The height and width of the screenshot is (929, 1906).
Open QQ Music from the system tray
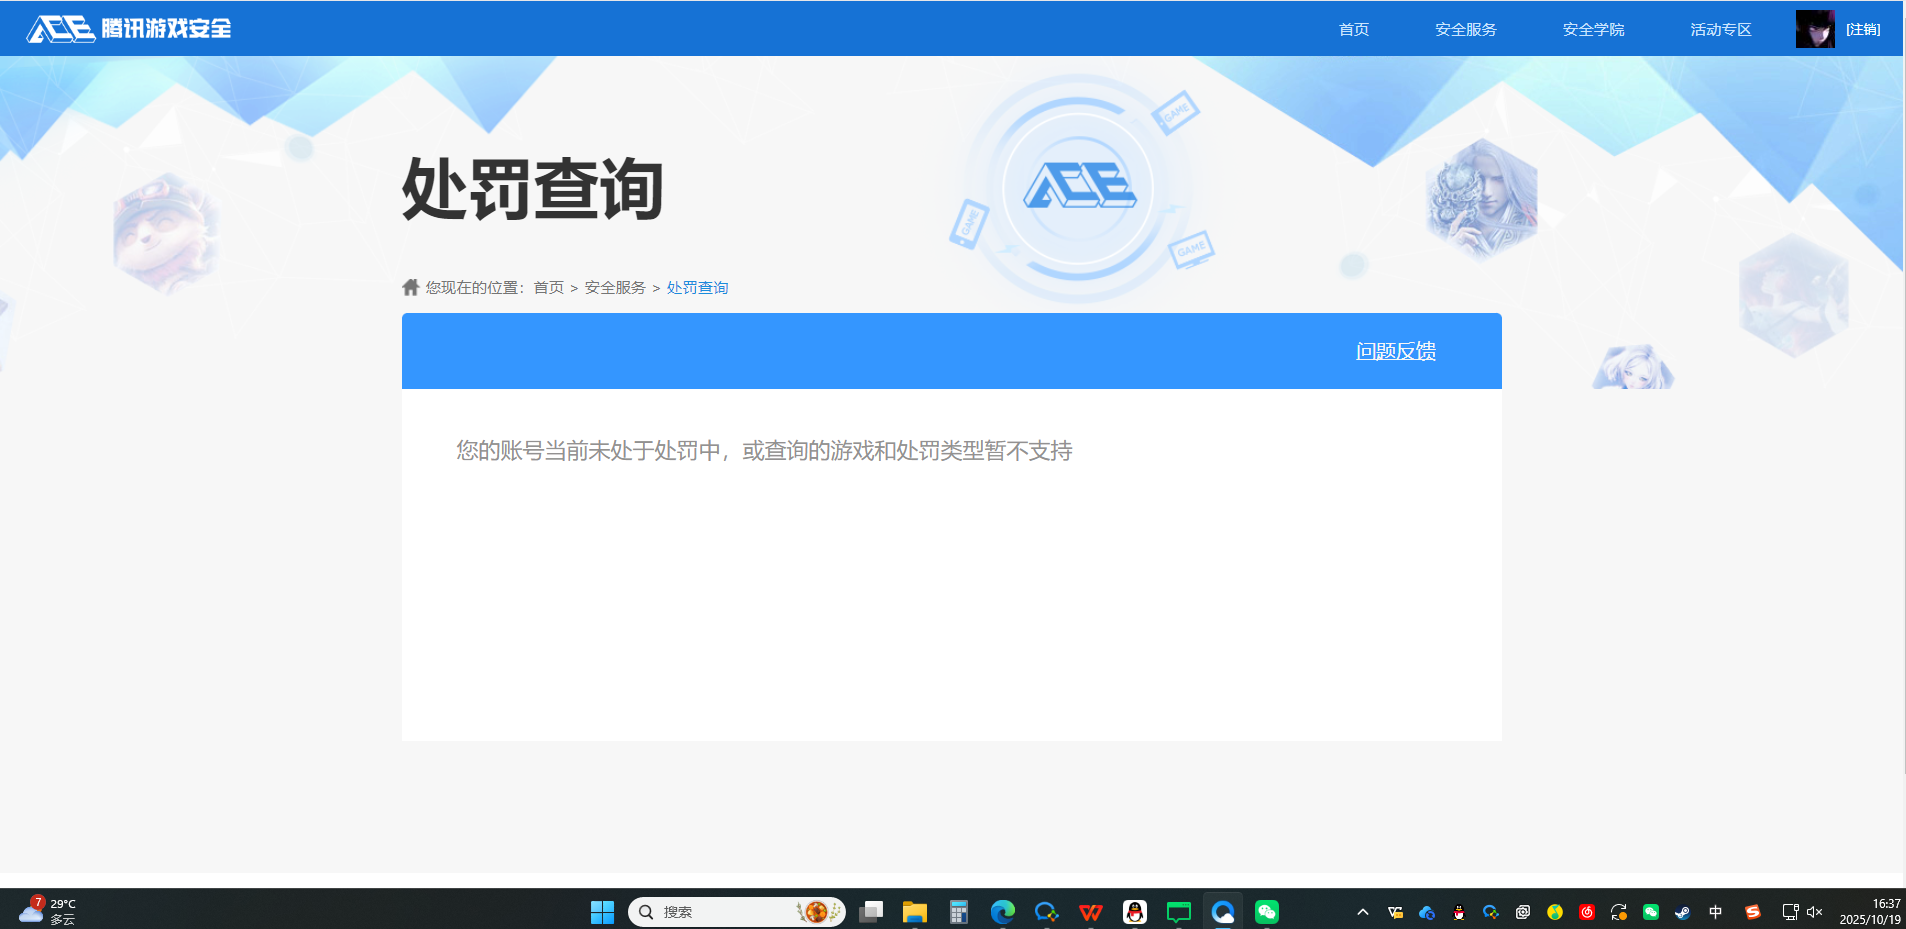pos(1556,912)
